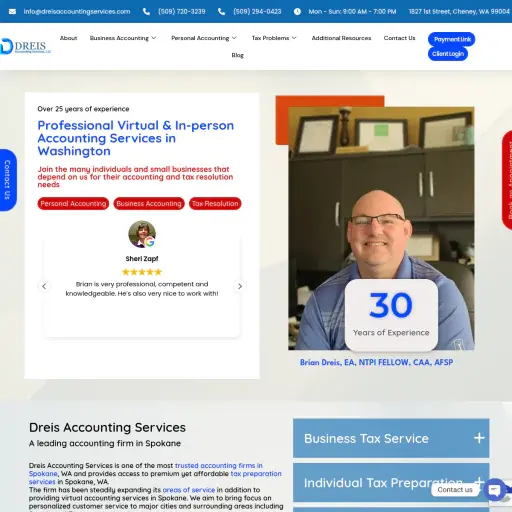Screen dimensions: 512x512
Task: Click the Professional Virtual & In-person heading
Action: [x=136, y=138]
